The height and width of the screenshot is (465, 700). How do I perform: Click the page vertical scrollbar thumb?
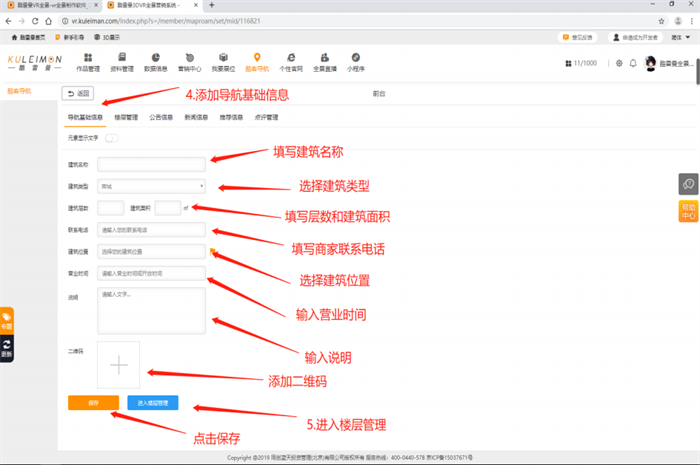697,71
